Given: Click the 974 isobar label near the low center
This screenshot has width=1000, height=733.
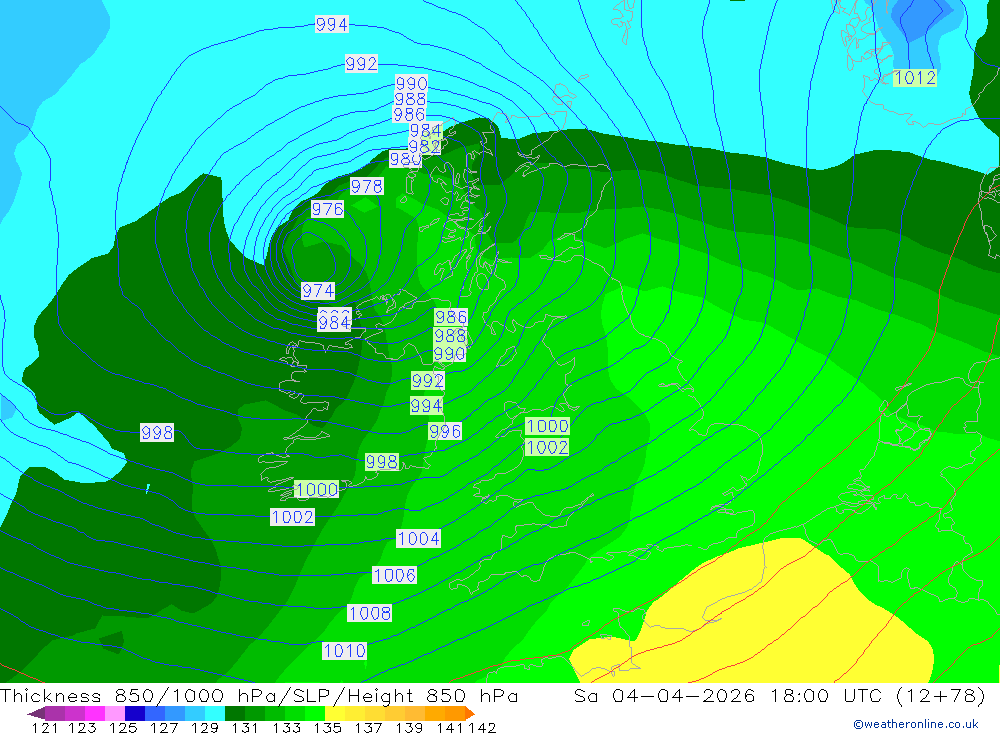Looking at the screenshot, I should (318, 291).
